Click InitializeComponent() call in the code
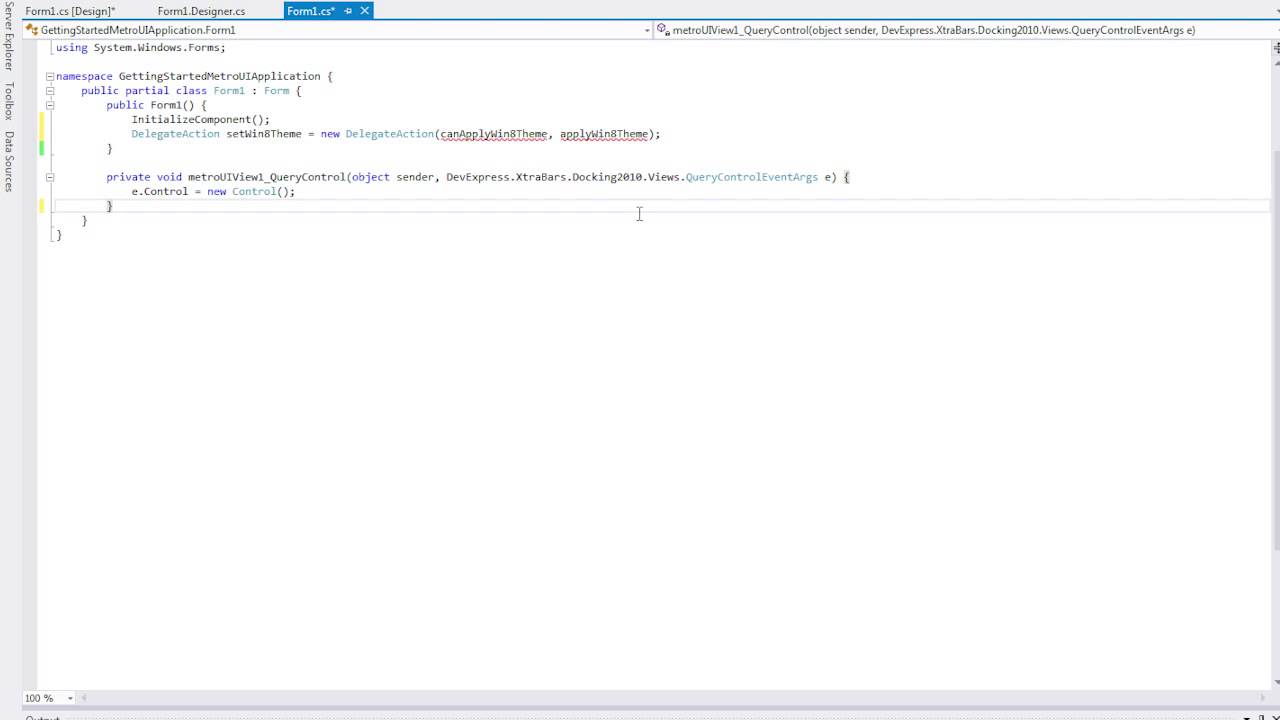Viewport: 1280px width, 720px height. [x=200, y=119]
